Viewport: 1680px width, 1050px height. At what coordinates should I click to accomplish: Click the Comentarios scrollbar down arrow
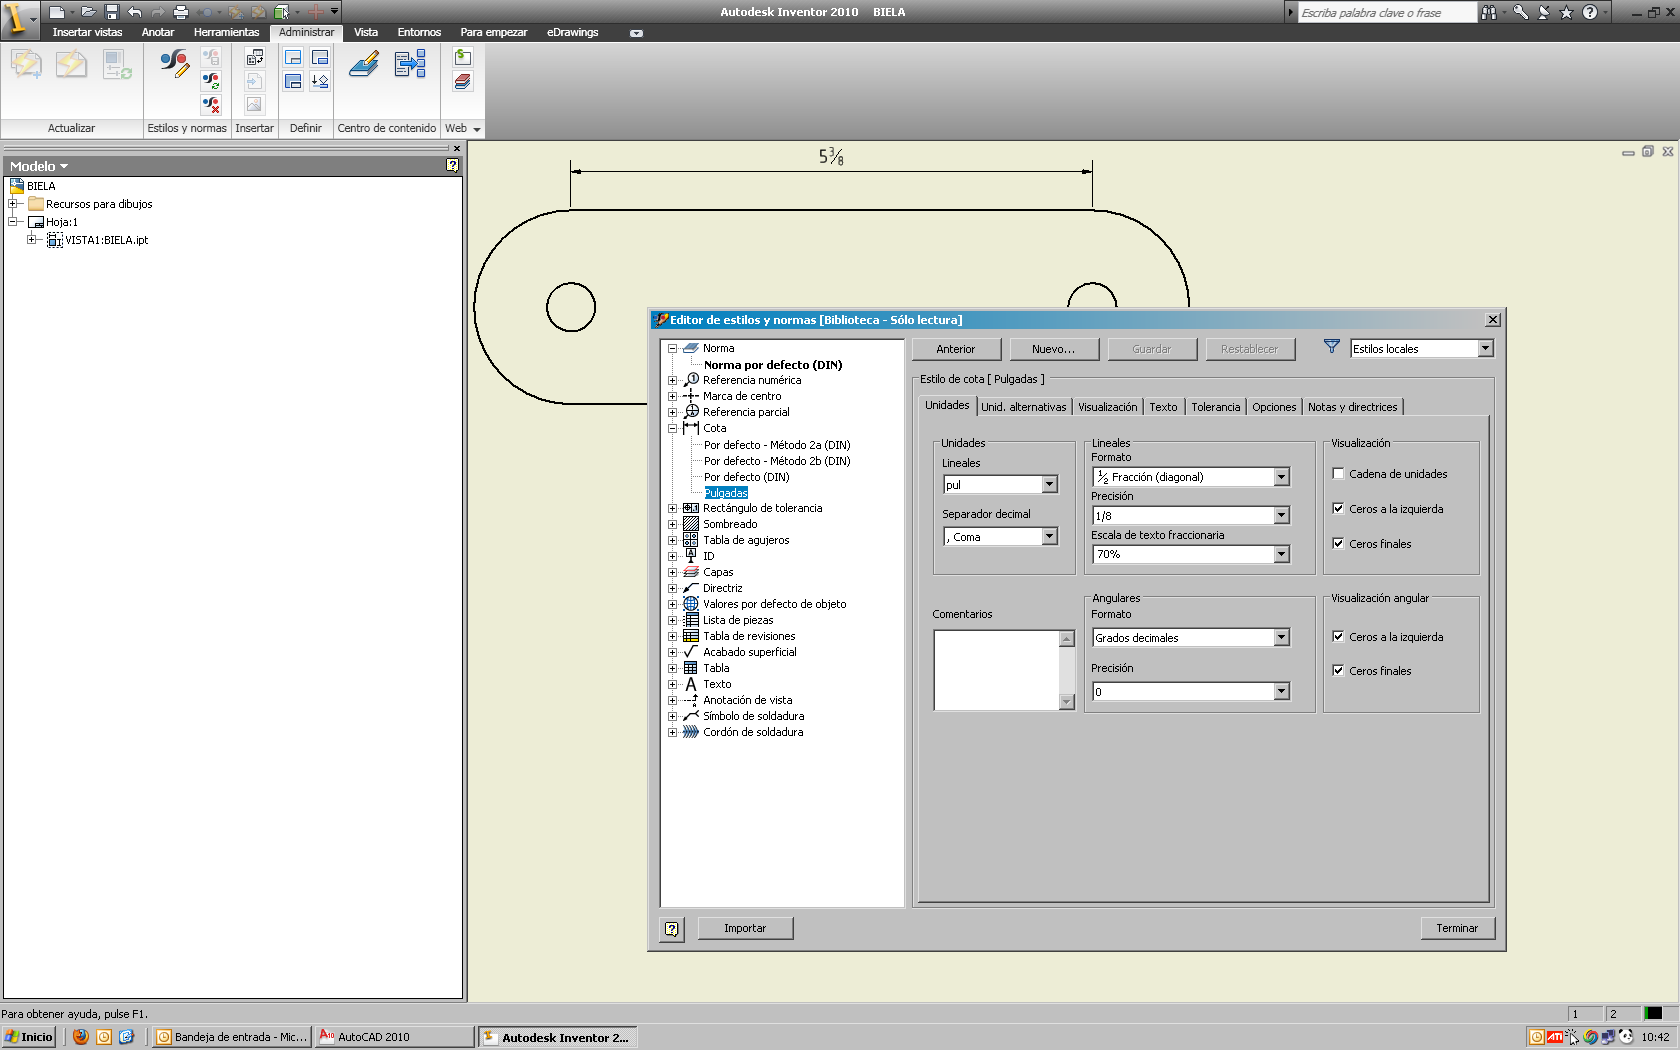click(x=1067, y=702)
